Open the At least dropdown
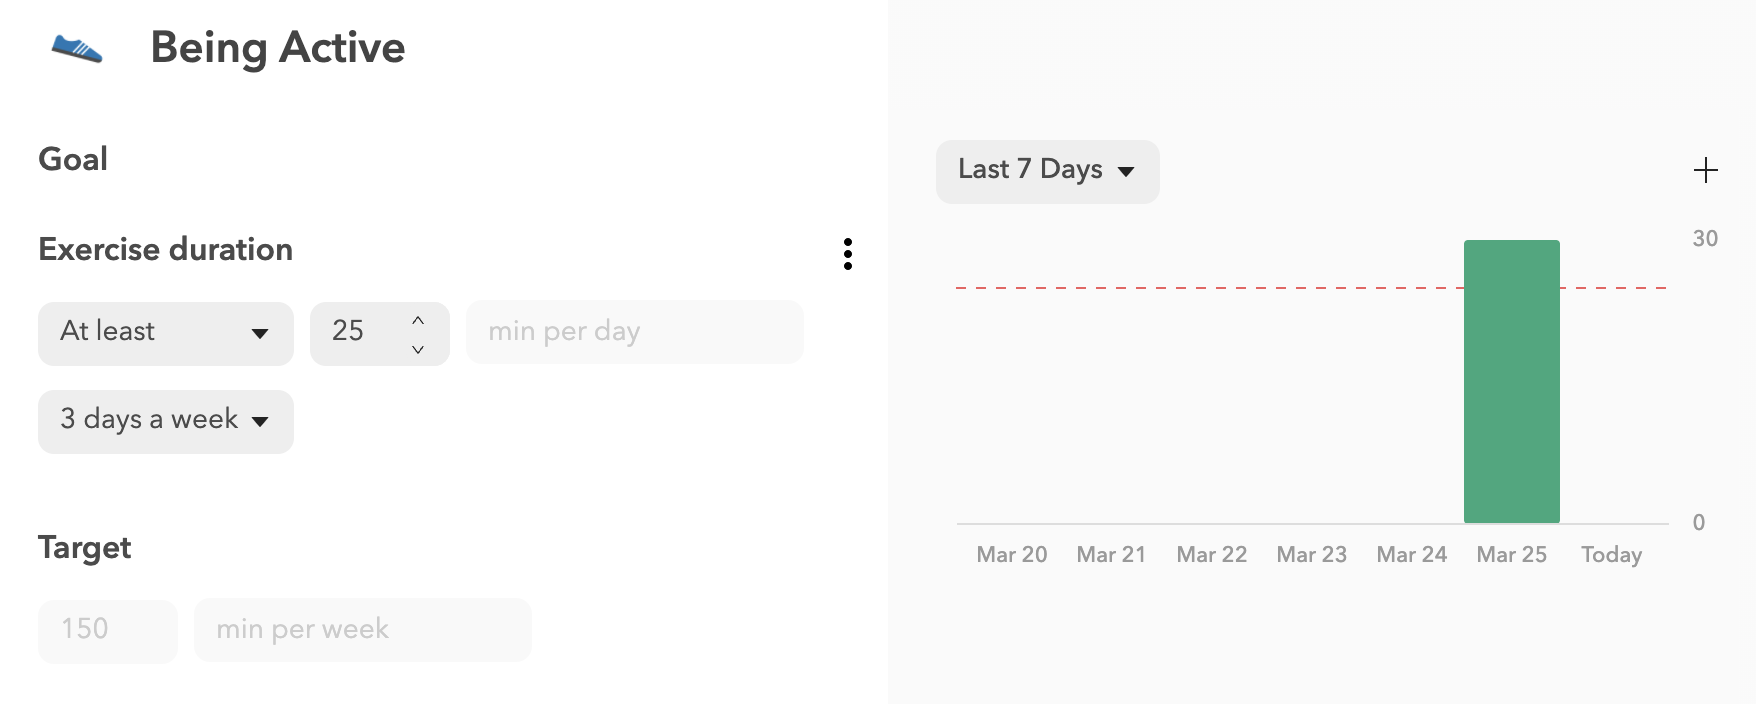 pos(166,333)
